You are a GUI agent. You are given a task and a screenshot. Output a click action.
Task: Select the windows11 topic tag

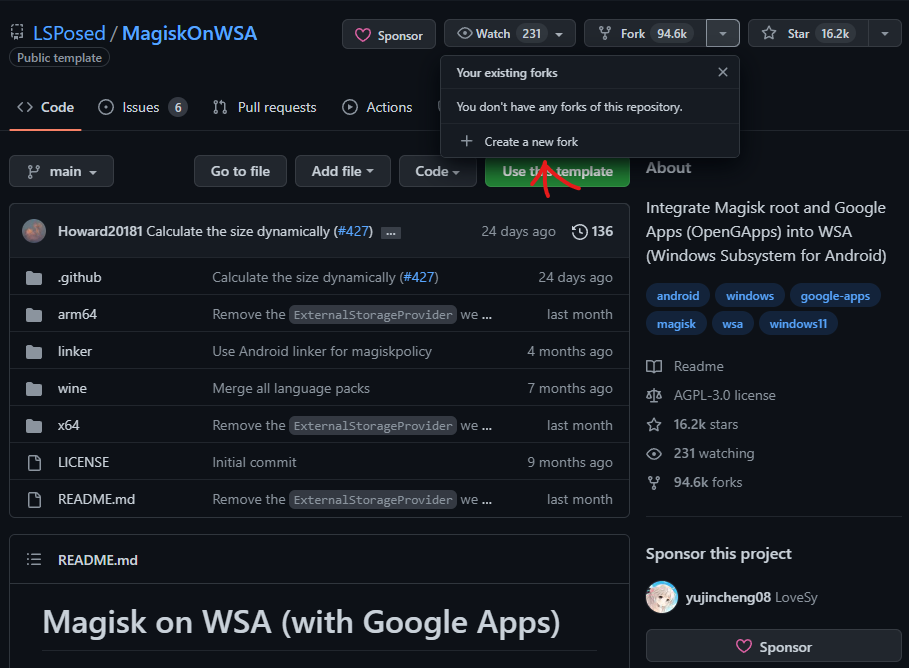point(798,324)
